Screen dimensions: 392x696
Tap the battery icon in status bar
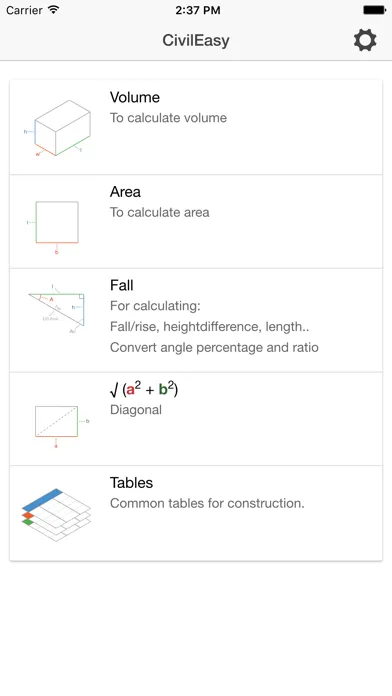pos(374,10)
